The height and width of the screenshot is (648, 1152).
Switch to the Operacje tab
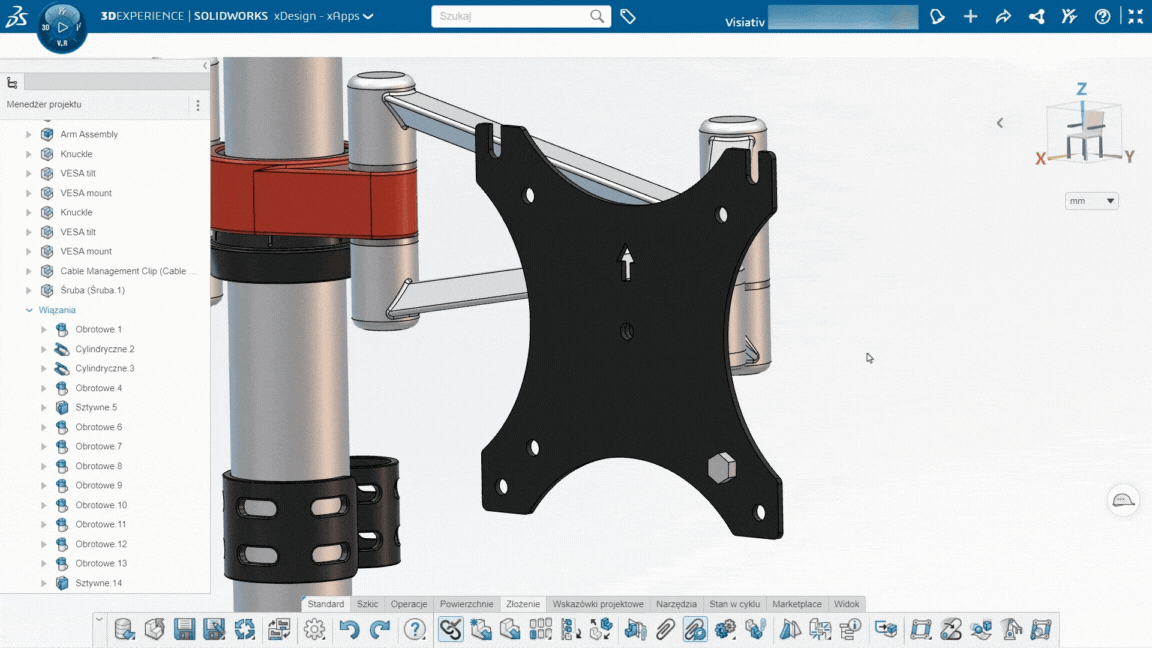tap(408, 604)
